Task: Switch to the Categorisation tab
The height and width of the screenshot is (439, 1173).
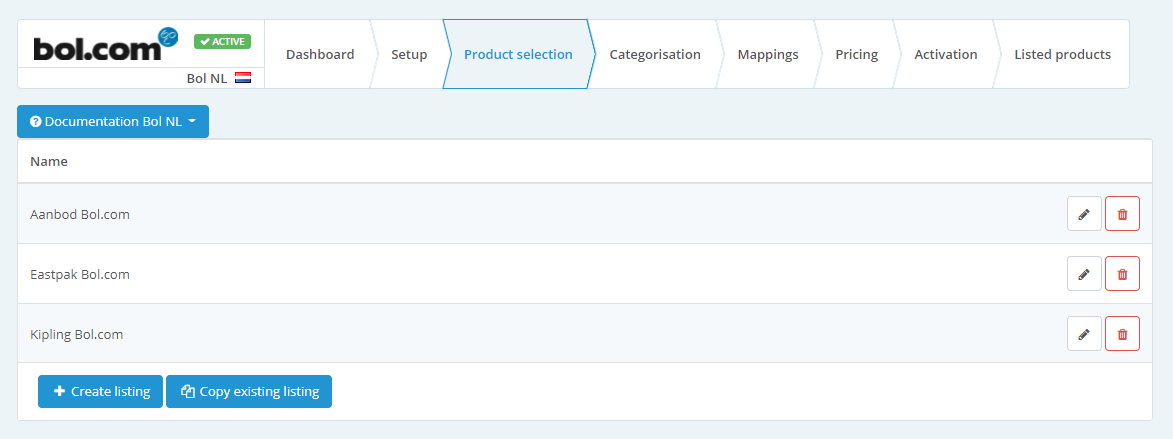Action: (655, 55)
